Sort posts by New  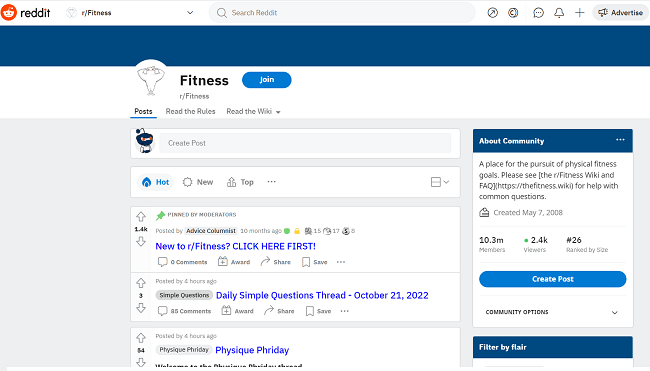pos(198,182)
